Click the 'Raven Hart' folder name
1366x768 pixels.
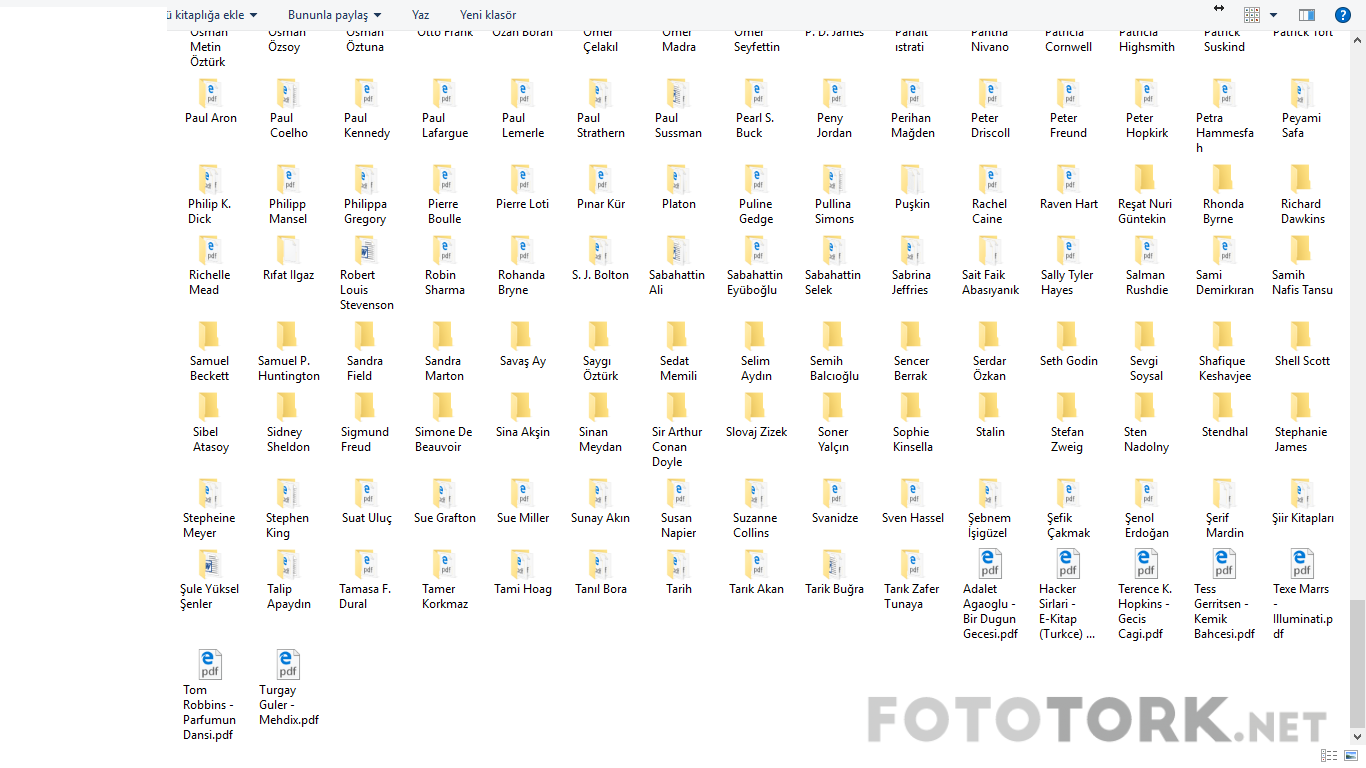tap(1068, 204)
